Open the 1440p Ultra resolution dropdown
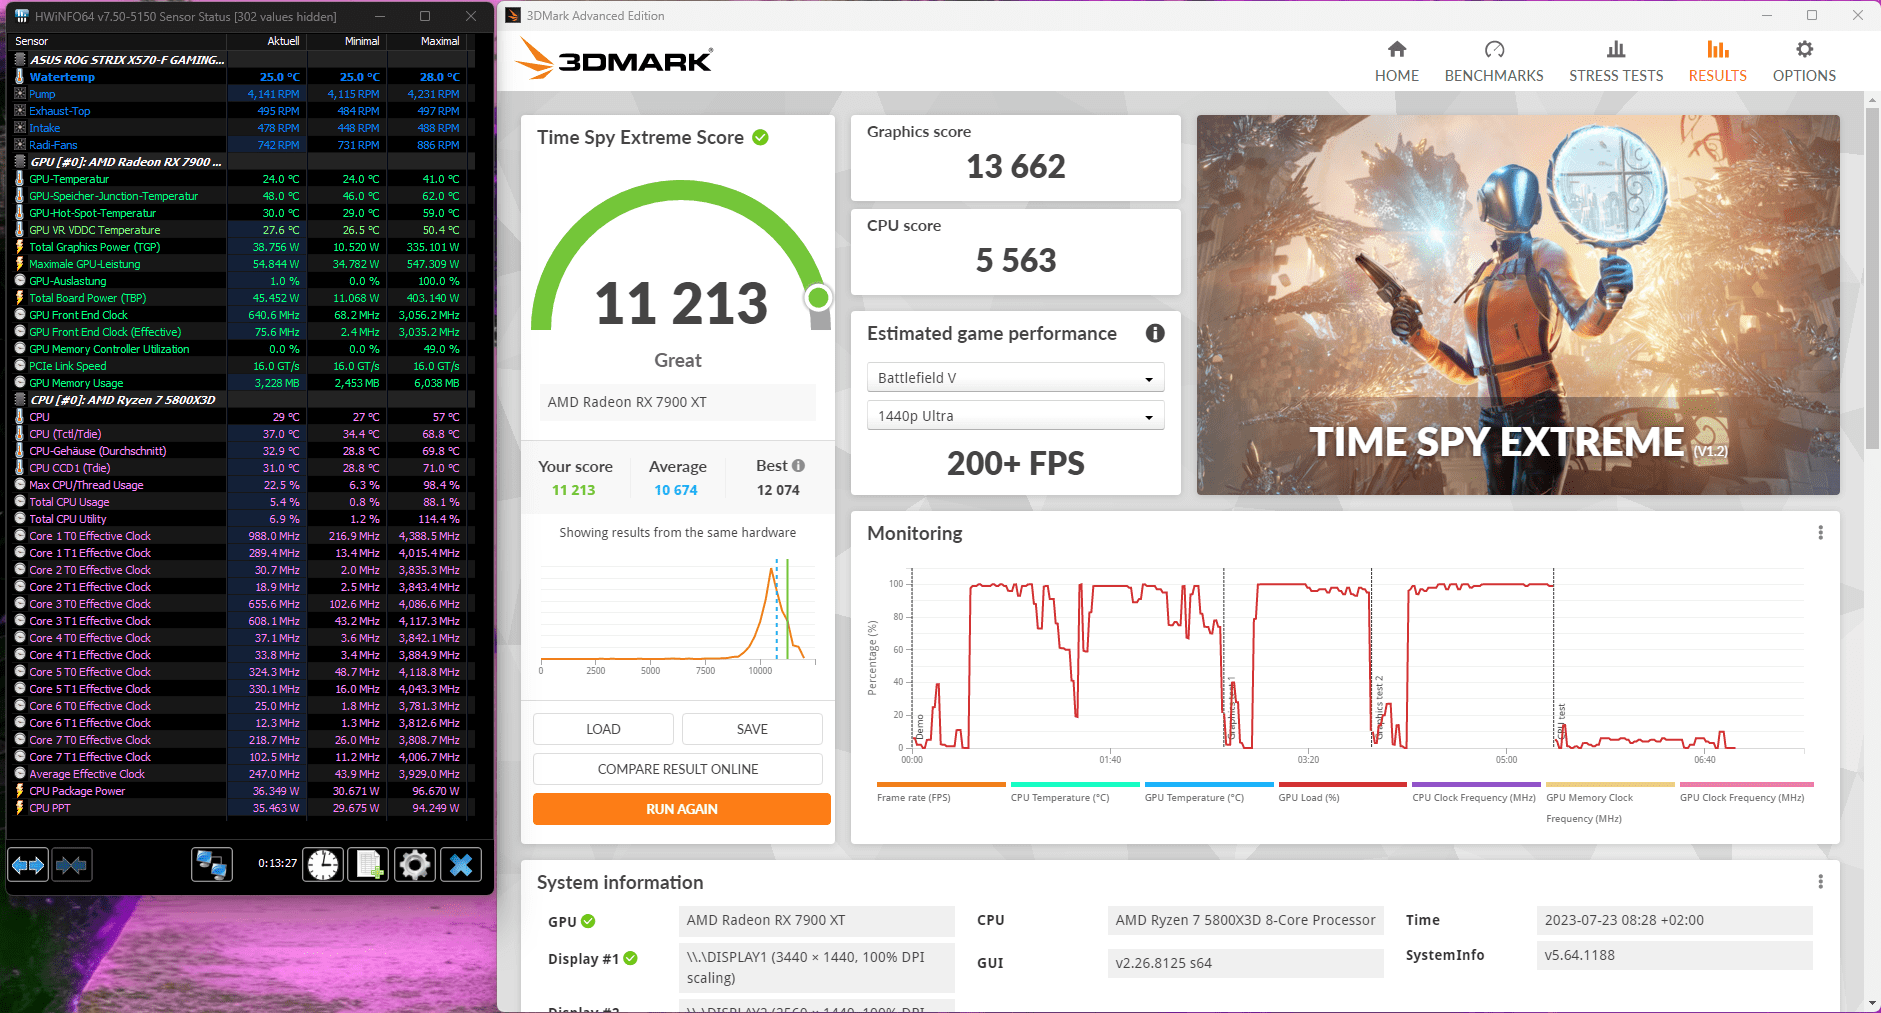 click(x=1015, y=416)
